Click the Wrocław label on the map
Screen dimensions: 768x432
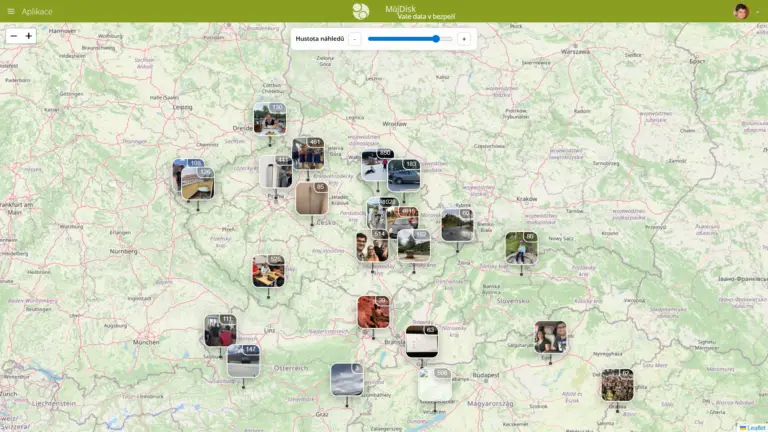click(394, 124)
